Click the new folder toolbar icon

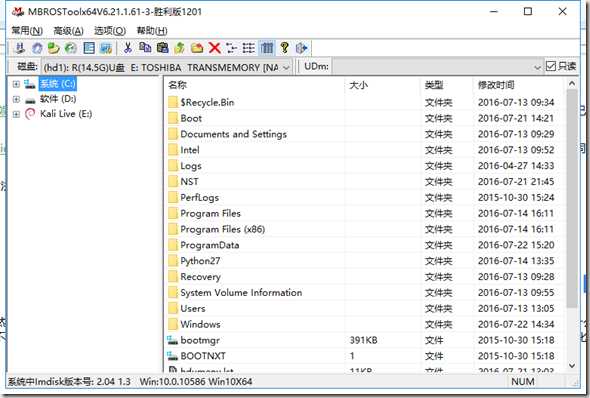pos(197,48)
